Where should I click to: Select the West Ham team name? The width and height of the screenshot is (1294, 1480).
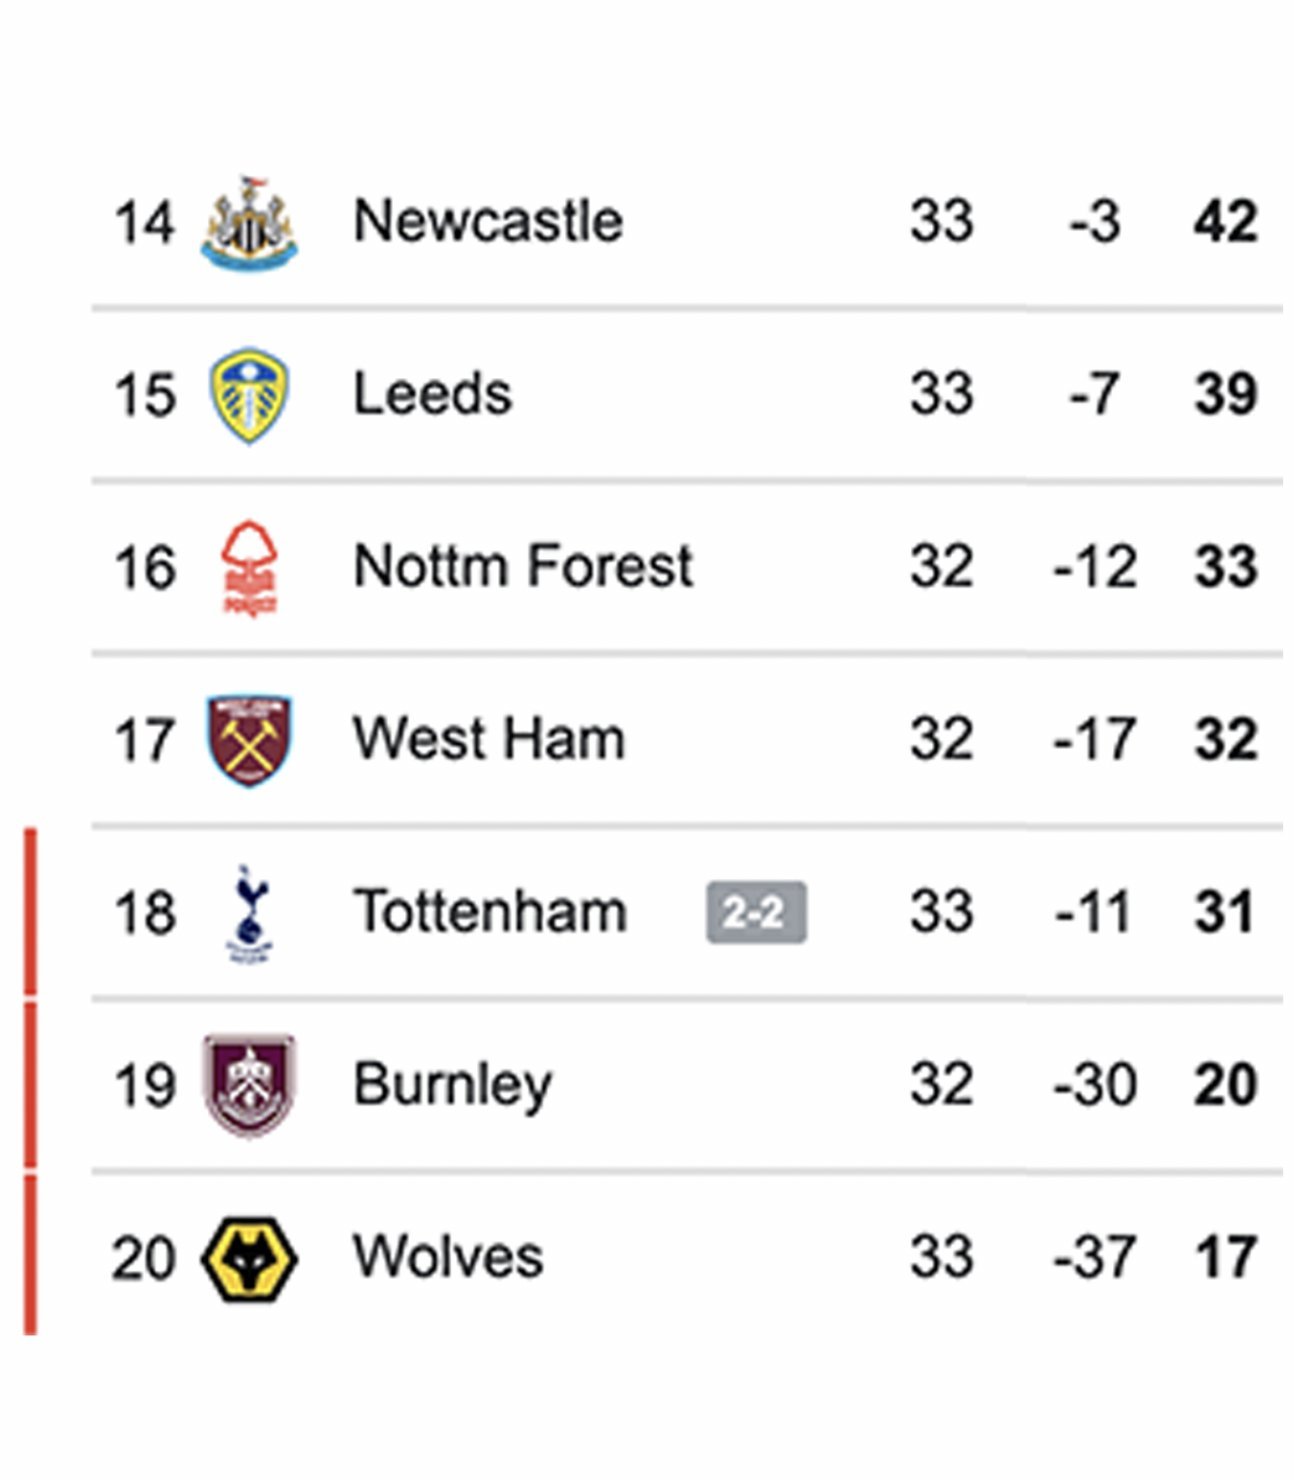pos(489,739)
